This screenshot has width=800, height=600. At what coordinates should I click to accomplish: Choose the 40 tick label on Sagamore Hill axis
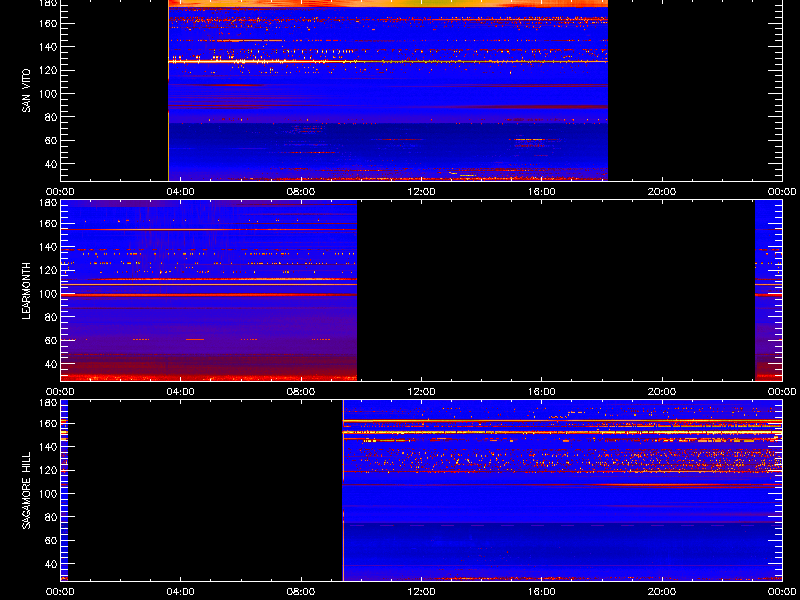[53, 564]
